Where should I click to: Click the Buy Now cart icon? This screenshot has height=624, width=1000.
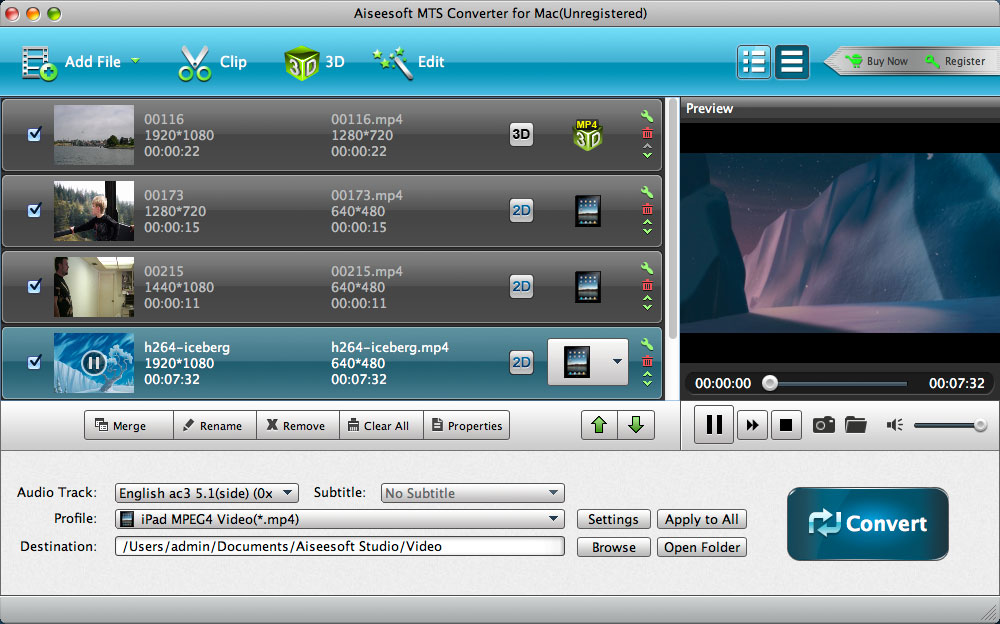point(853,61)
